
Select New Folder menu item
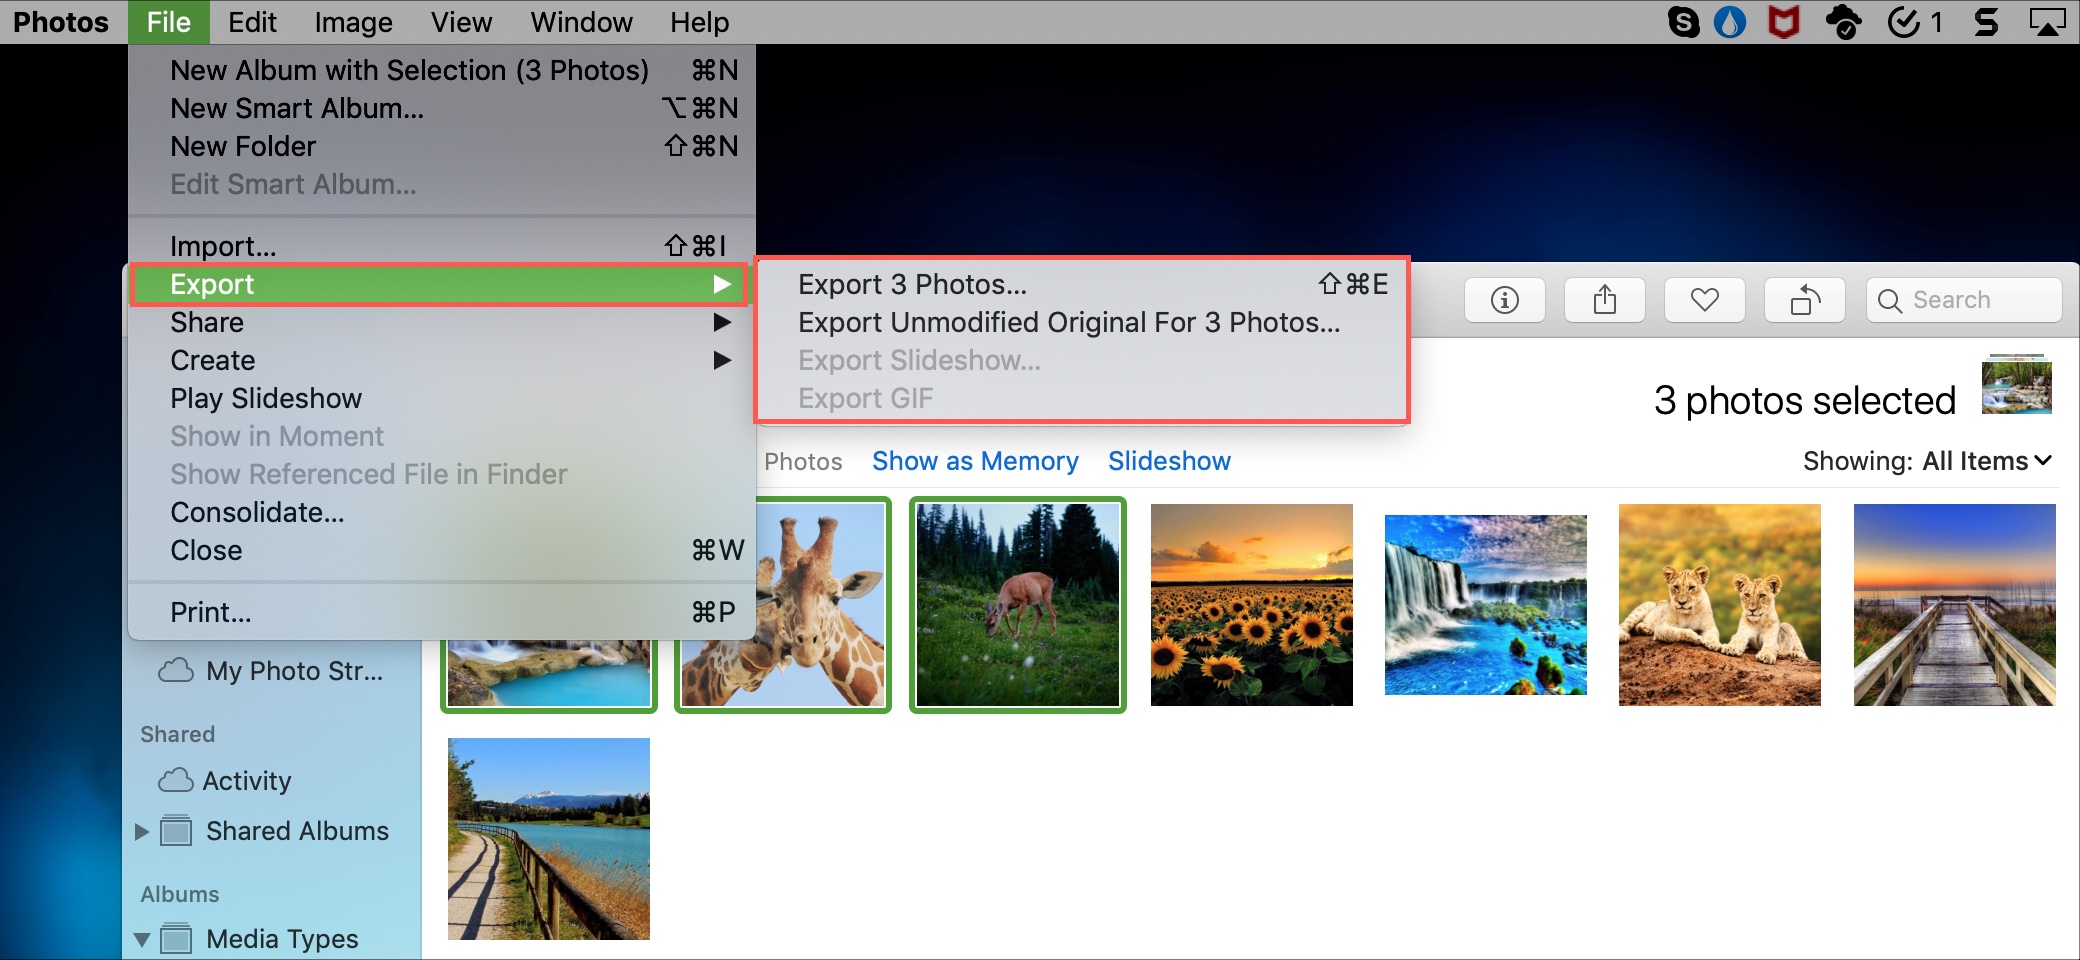point(440,146)
